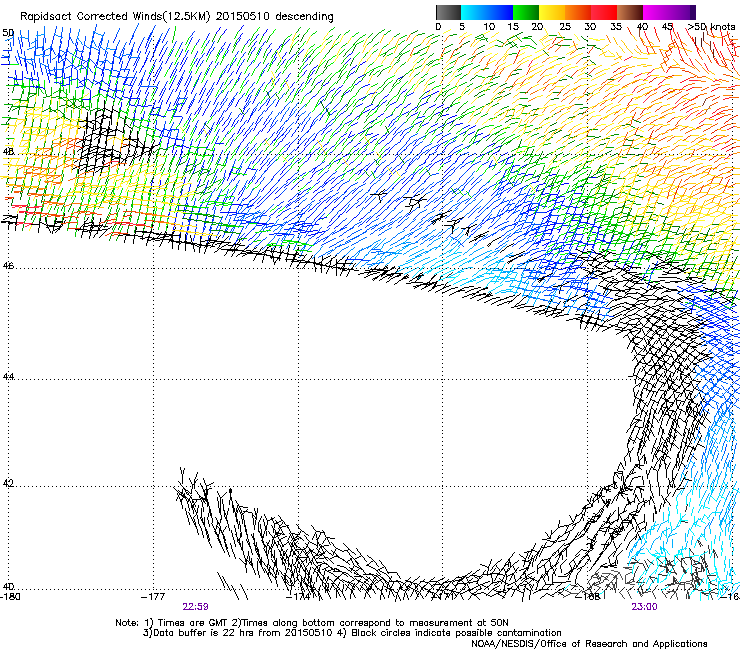Click the latitude label 42
The width and height of the screenshot is (740, 650).
[8, 484]
